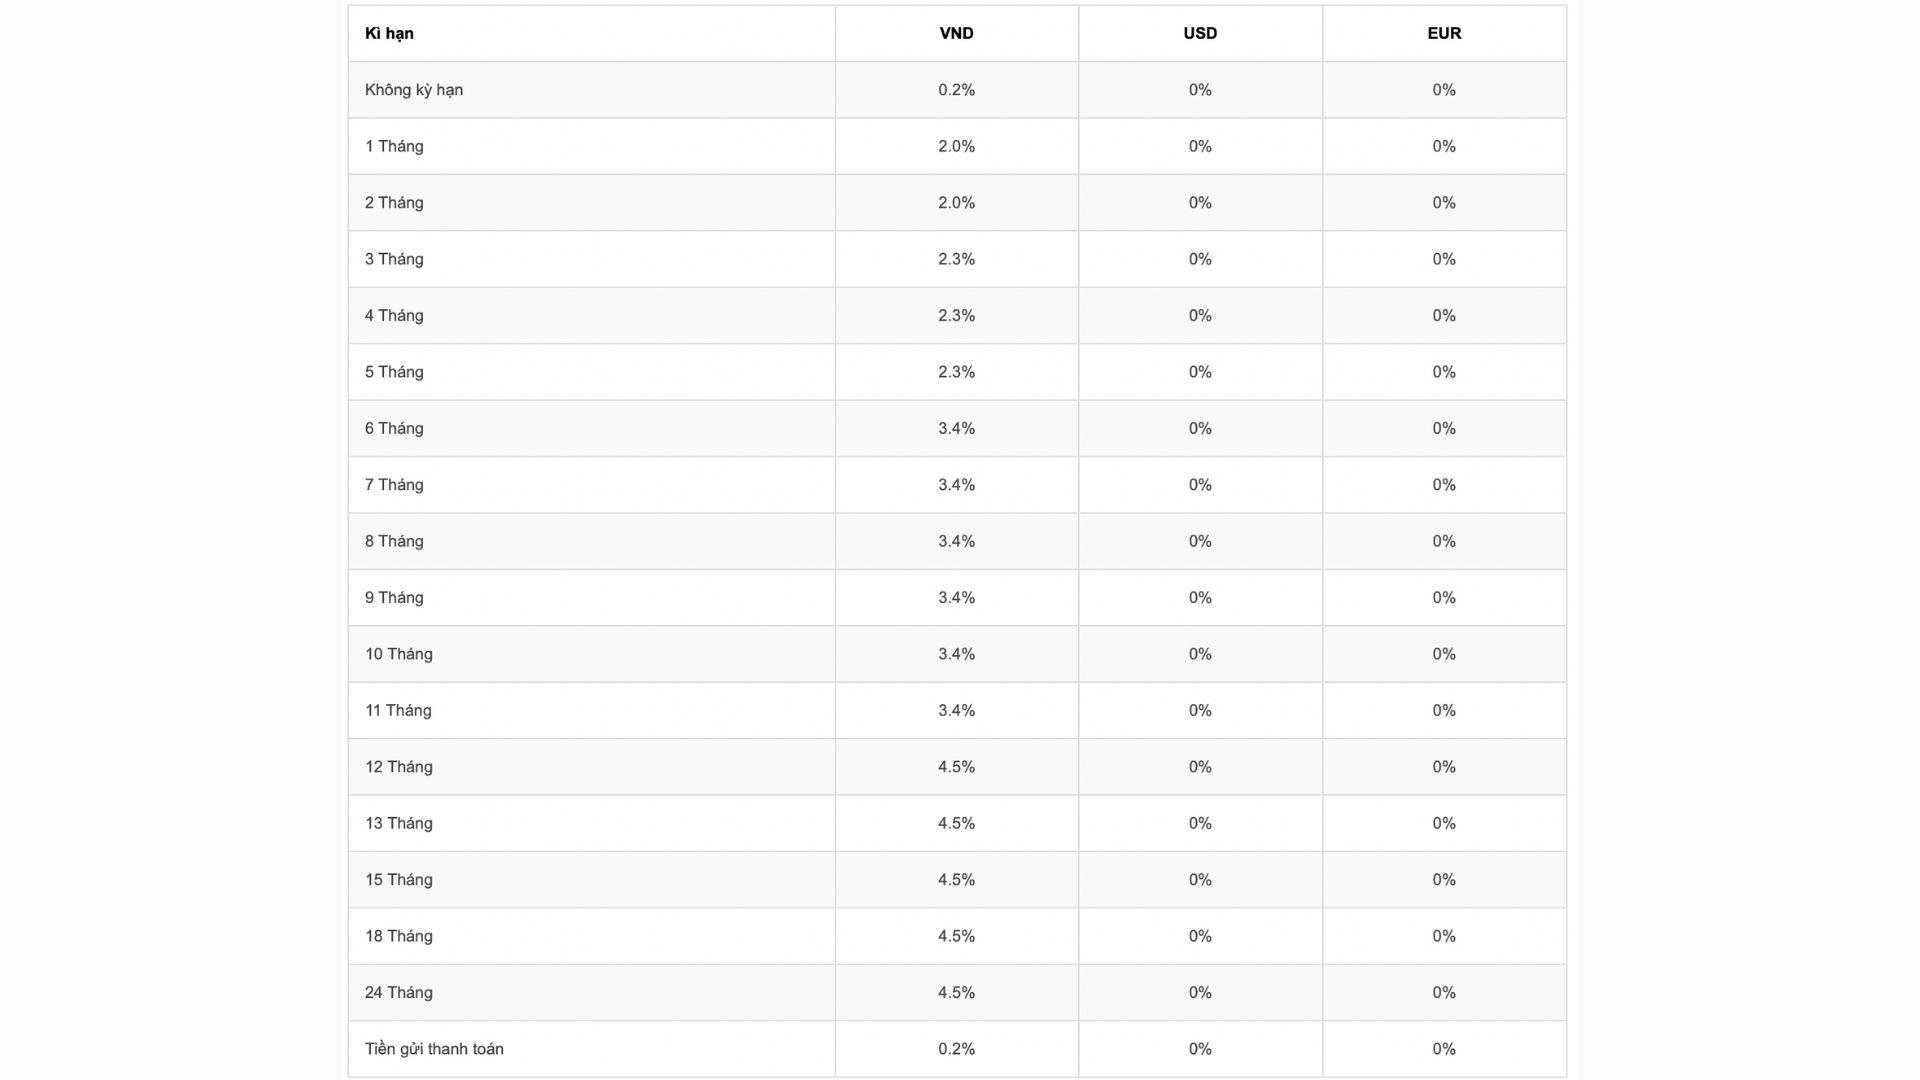
Task: Click the VND column header
Action: [956, 33]
